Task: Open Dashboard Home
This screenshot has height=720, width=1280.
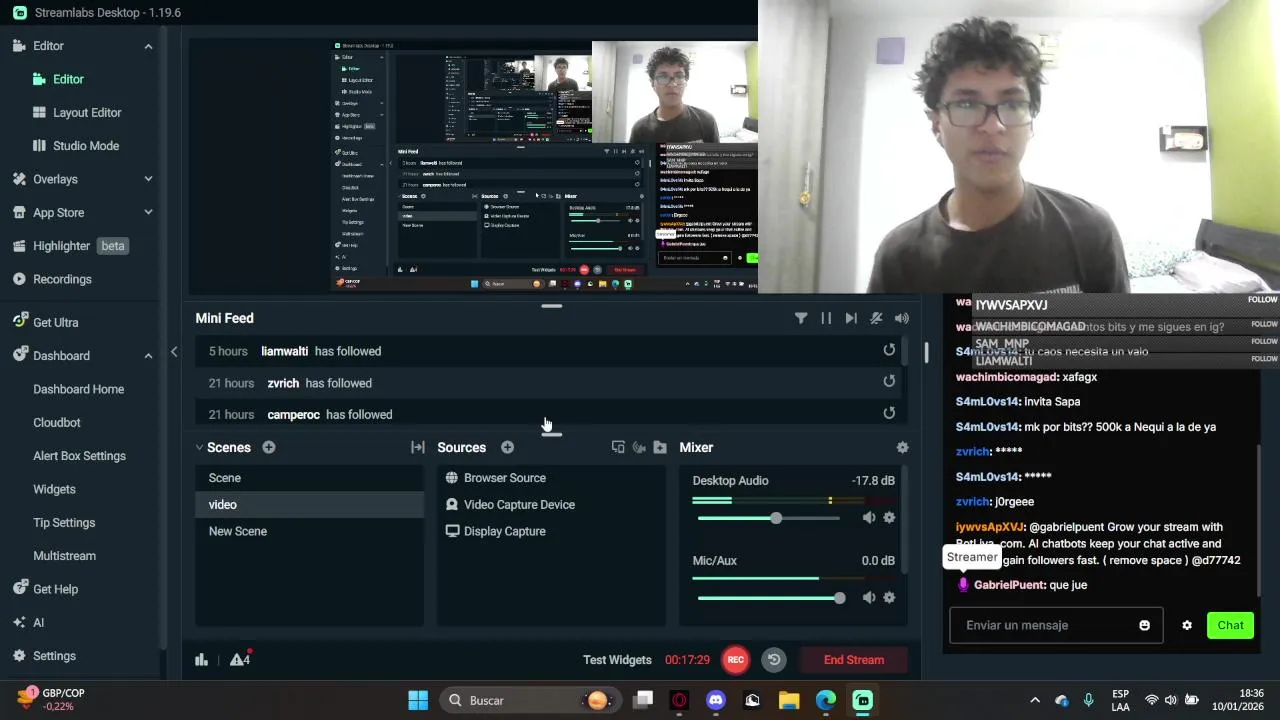Action: point(78,389)
